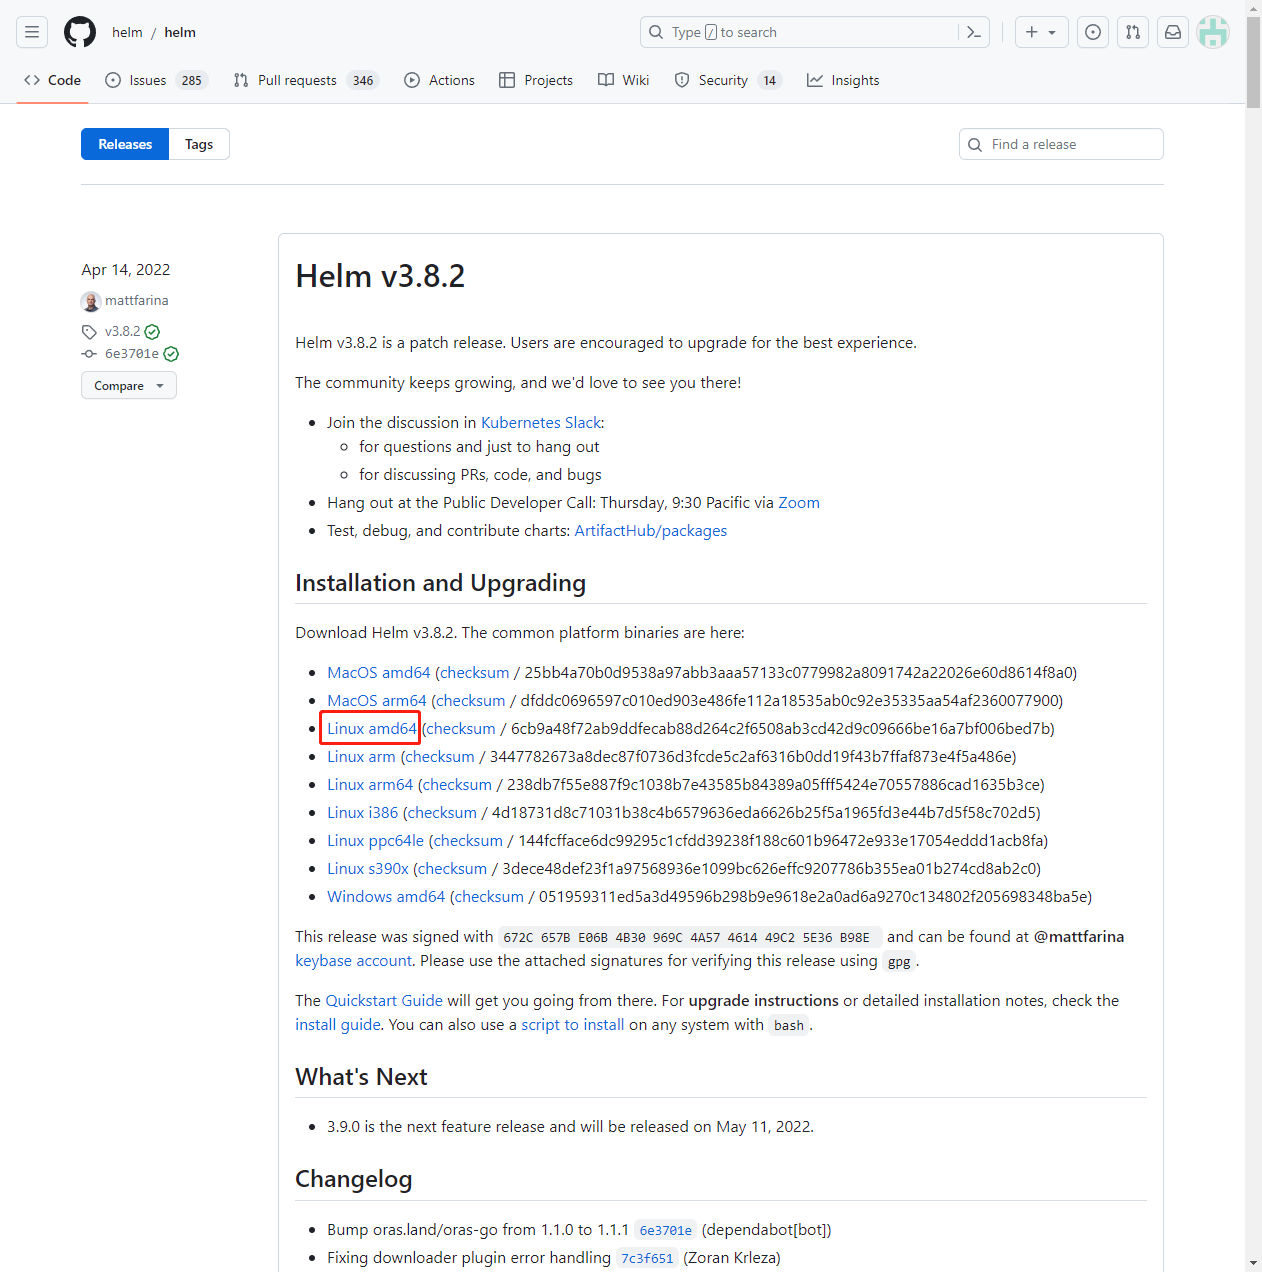Download Linux amd64 binary
Image resolution: width=1262 pixels, height=1272 pixels.
click(x=372, y=729)
